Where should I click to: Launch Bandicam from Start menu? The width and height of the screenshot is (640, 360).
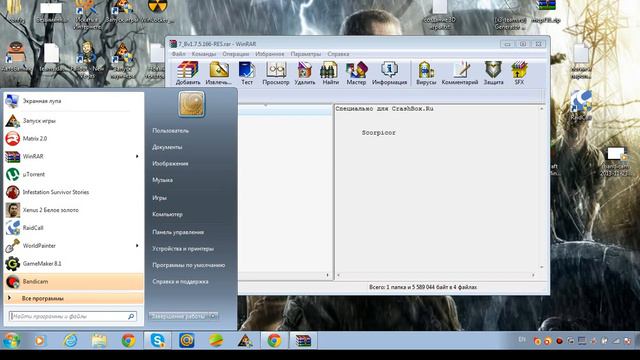click(x=74, y=282)
